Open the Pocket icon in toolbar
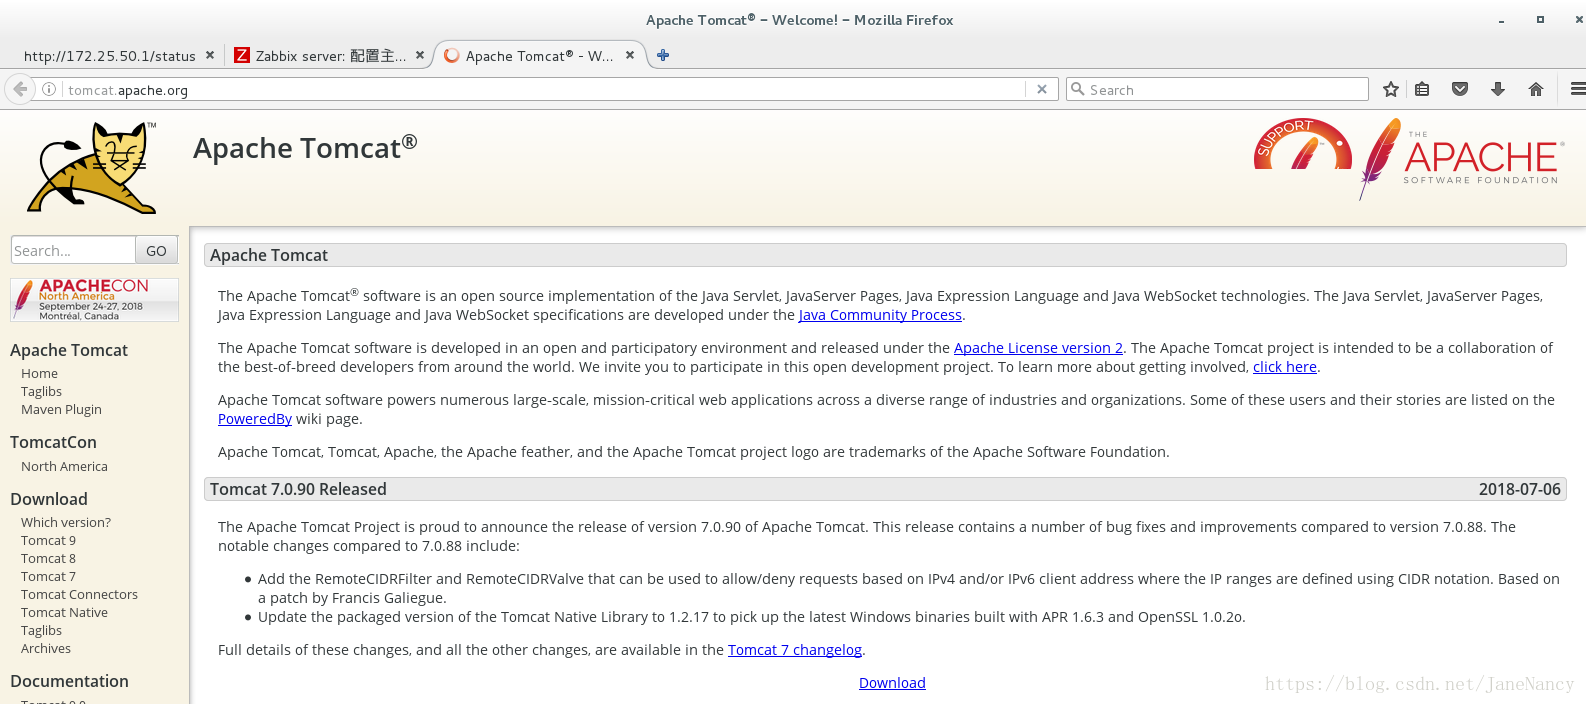Viewport: 1586px width, 704px height. click(x=1460, y=89)
